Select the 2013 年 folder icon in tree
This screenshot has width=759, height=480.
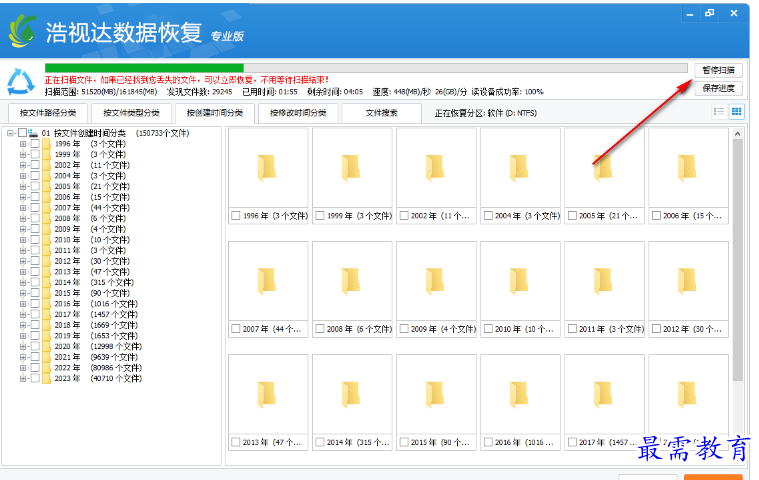pos(46,271)
